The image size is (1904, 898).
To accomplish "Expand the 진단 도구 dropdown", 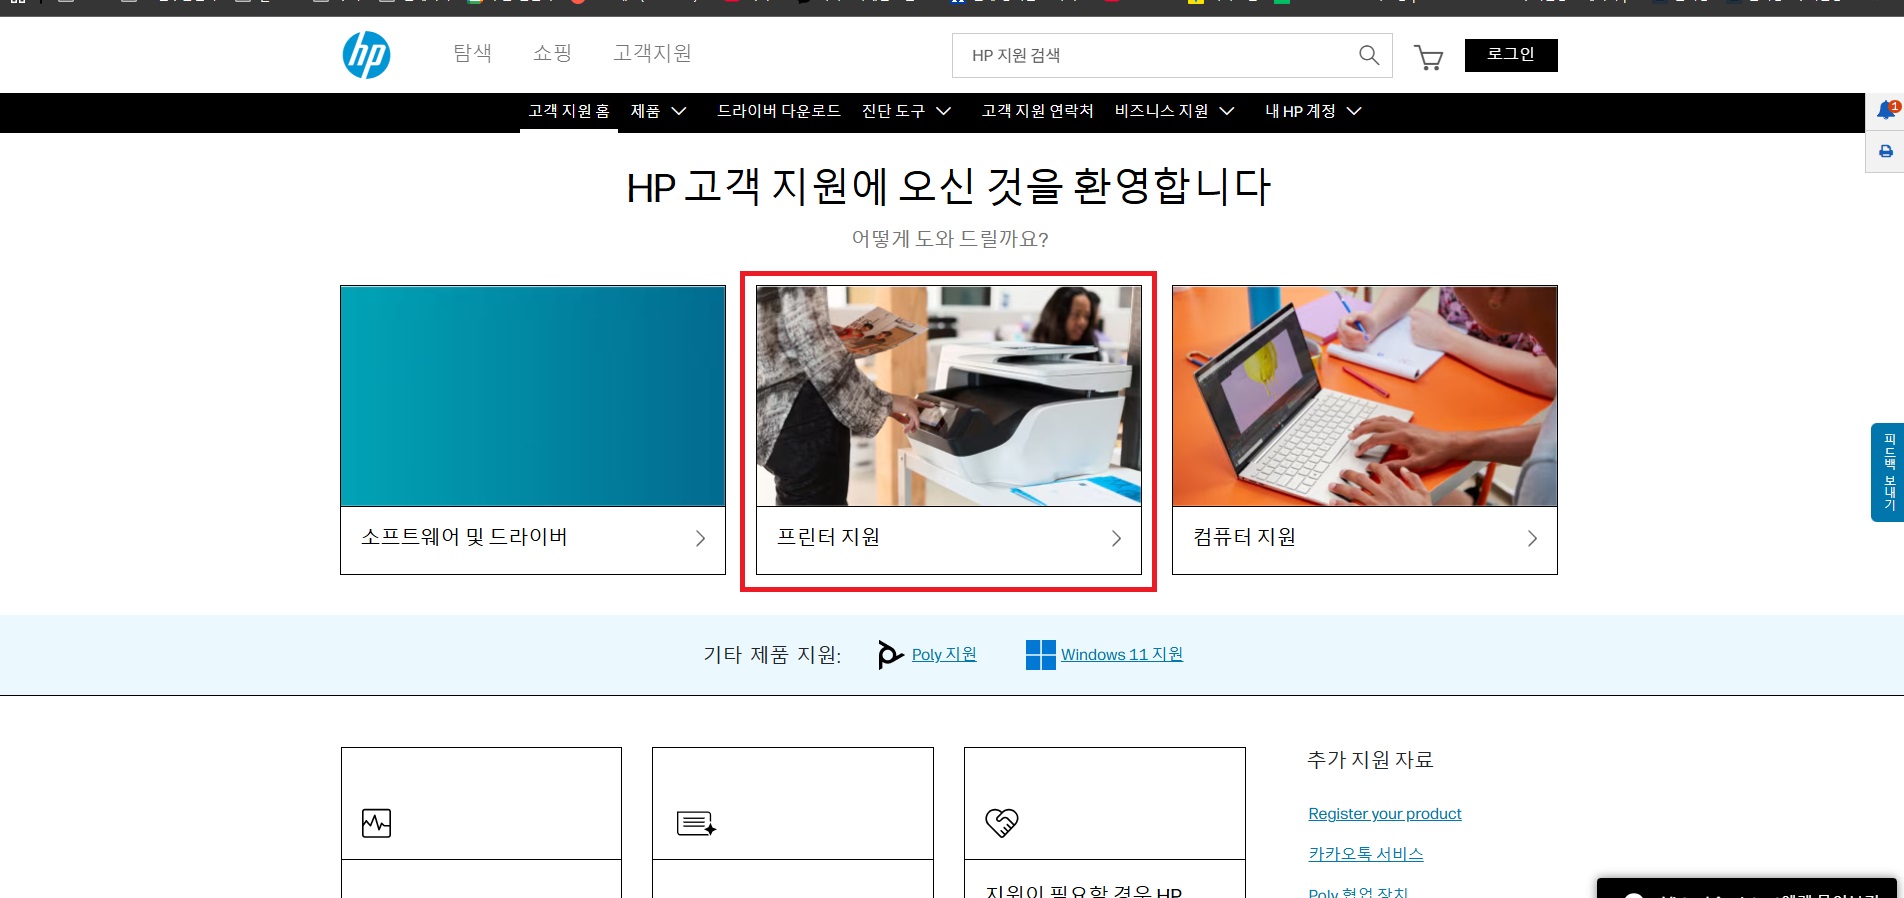I will (906, 111).
